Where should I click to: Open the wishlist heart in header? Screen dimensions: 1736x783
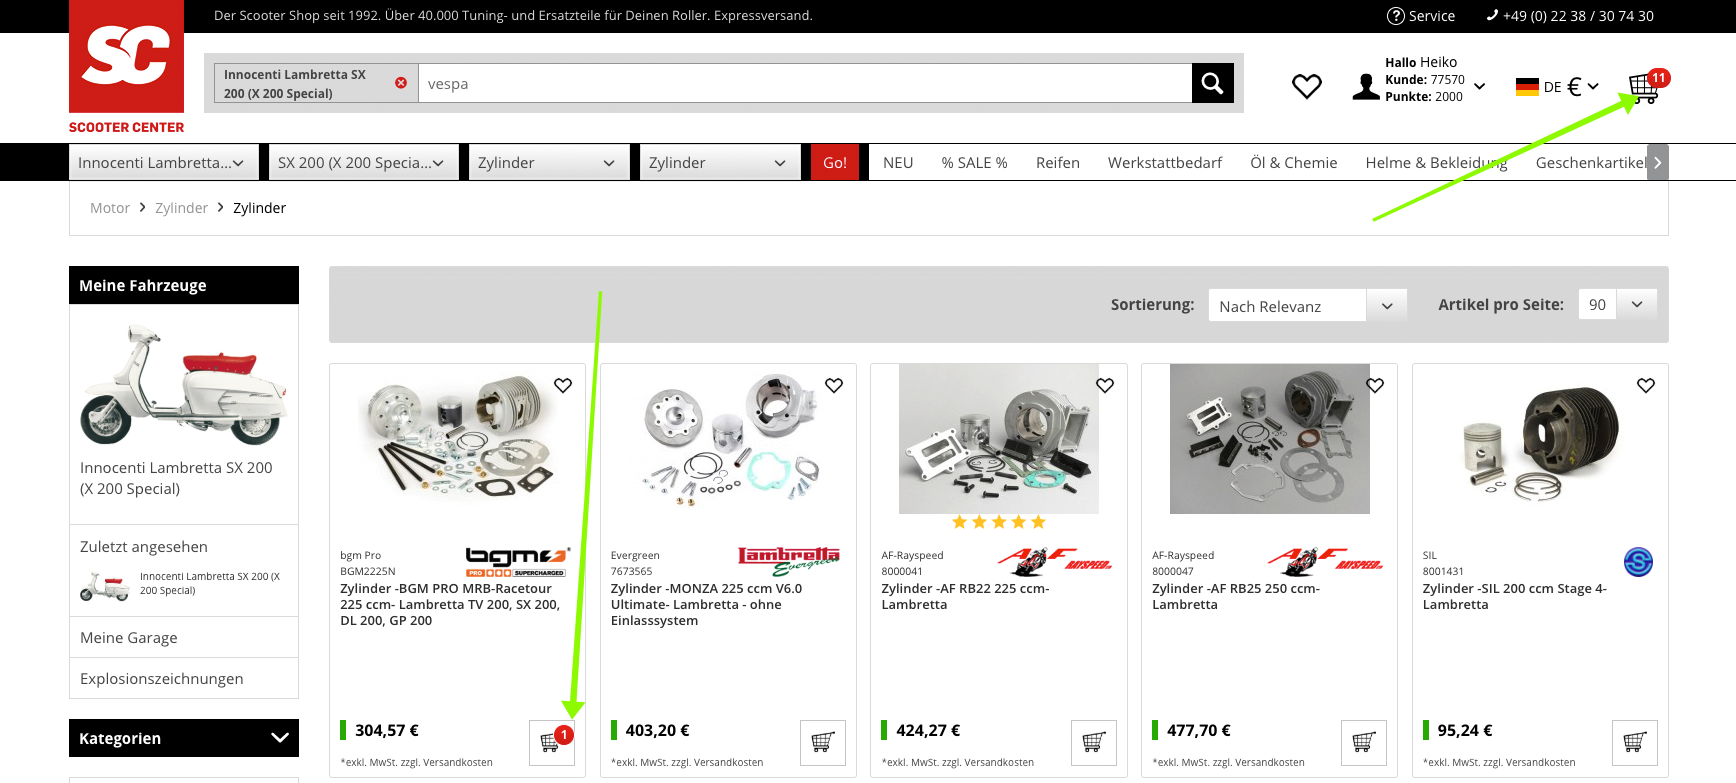[1306, 87]
